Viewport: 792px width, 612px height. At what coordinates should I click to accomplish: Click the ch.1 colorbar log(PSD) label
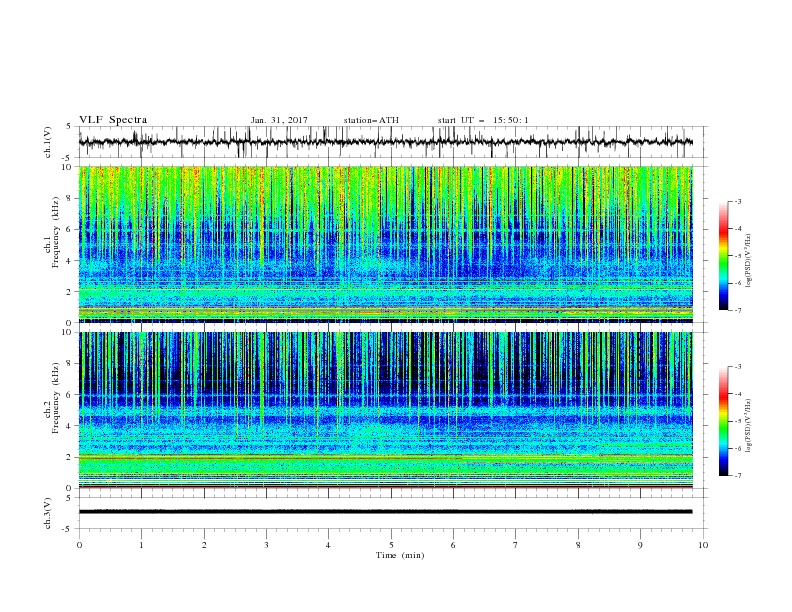(749, 261)
